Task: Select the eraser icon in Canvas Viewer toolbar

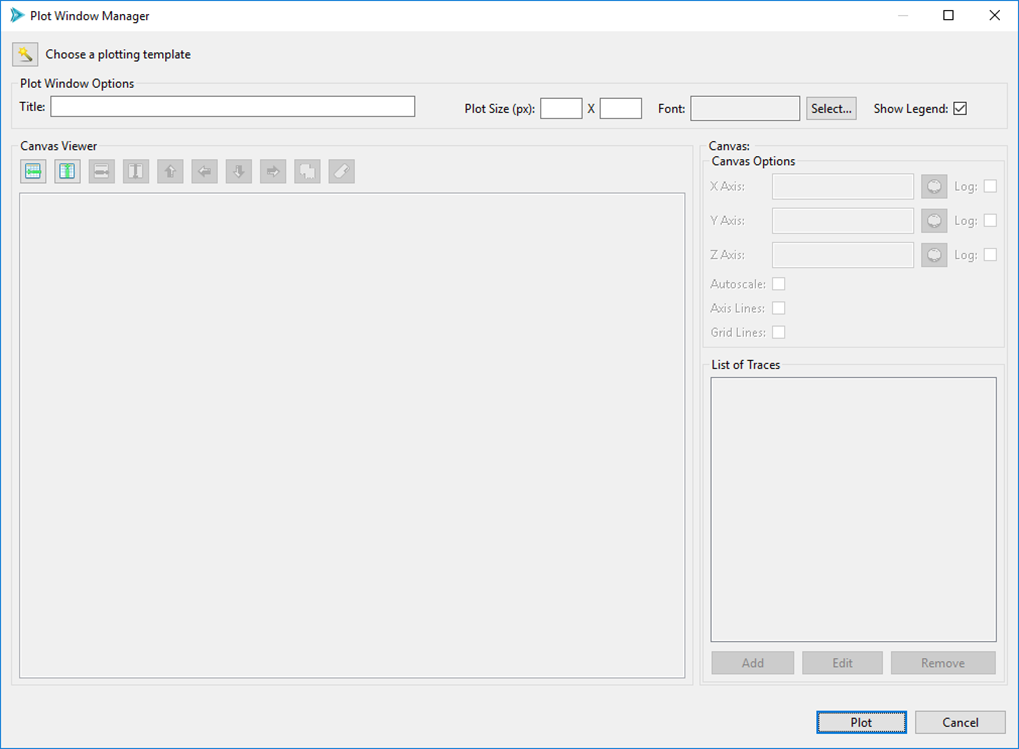Action: (339, 171)
